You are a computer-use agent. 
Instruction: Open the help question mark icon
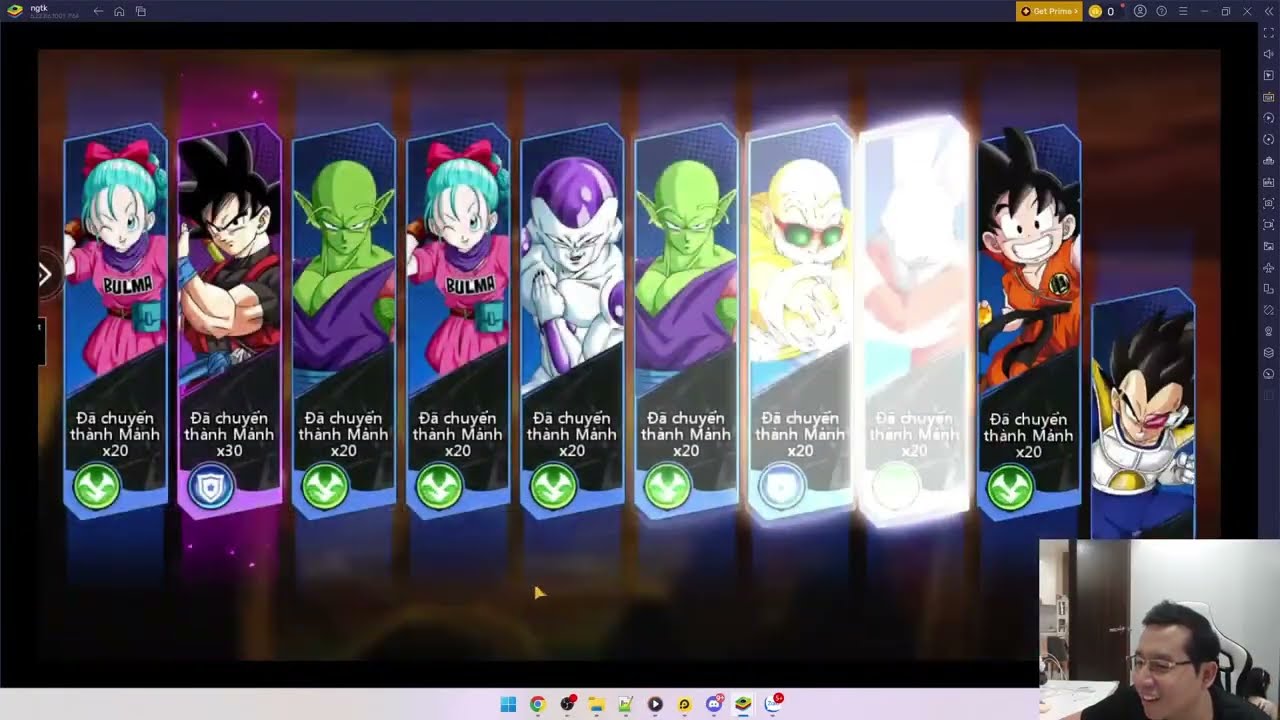click(1161, 11)
